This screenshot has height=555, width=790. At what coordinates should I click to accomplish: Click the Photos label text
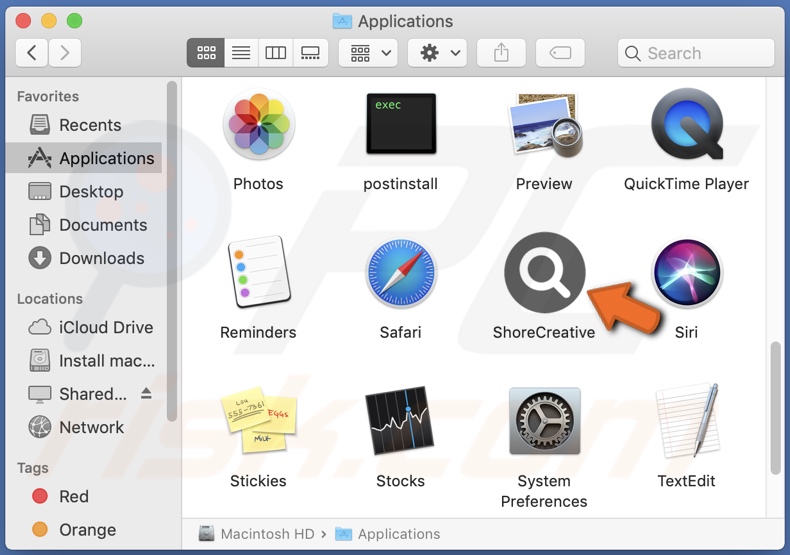click(x=258, y=184)
